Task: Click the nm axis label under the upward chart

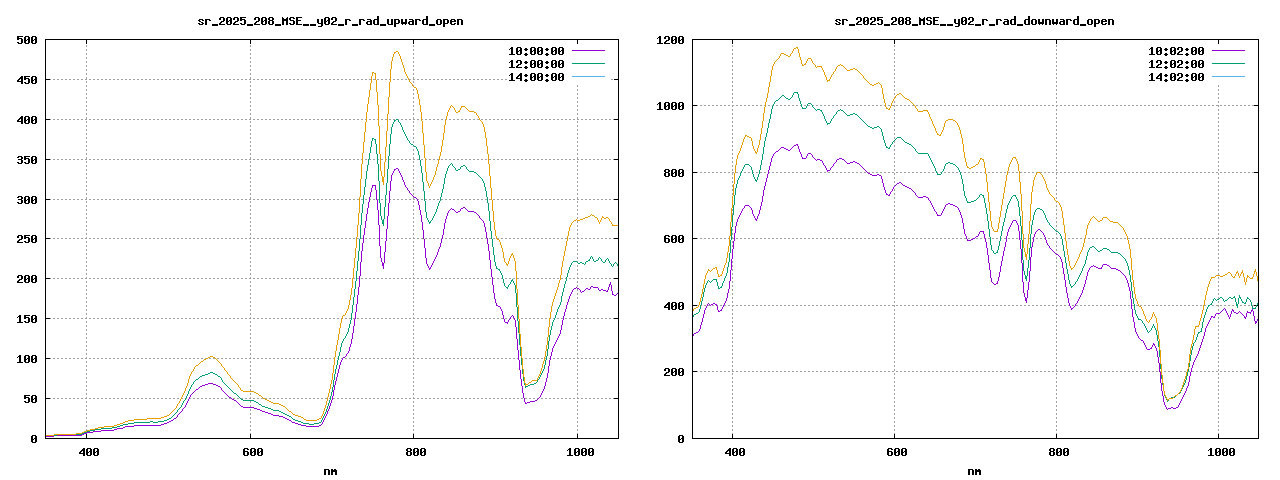Action: 331,471
